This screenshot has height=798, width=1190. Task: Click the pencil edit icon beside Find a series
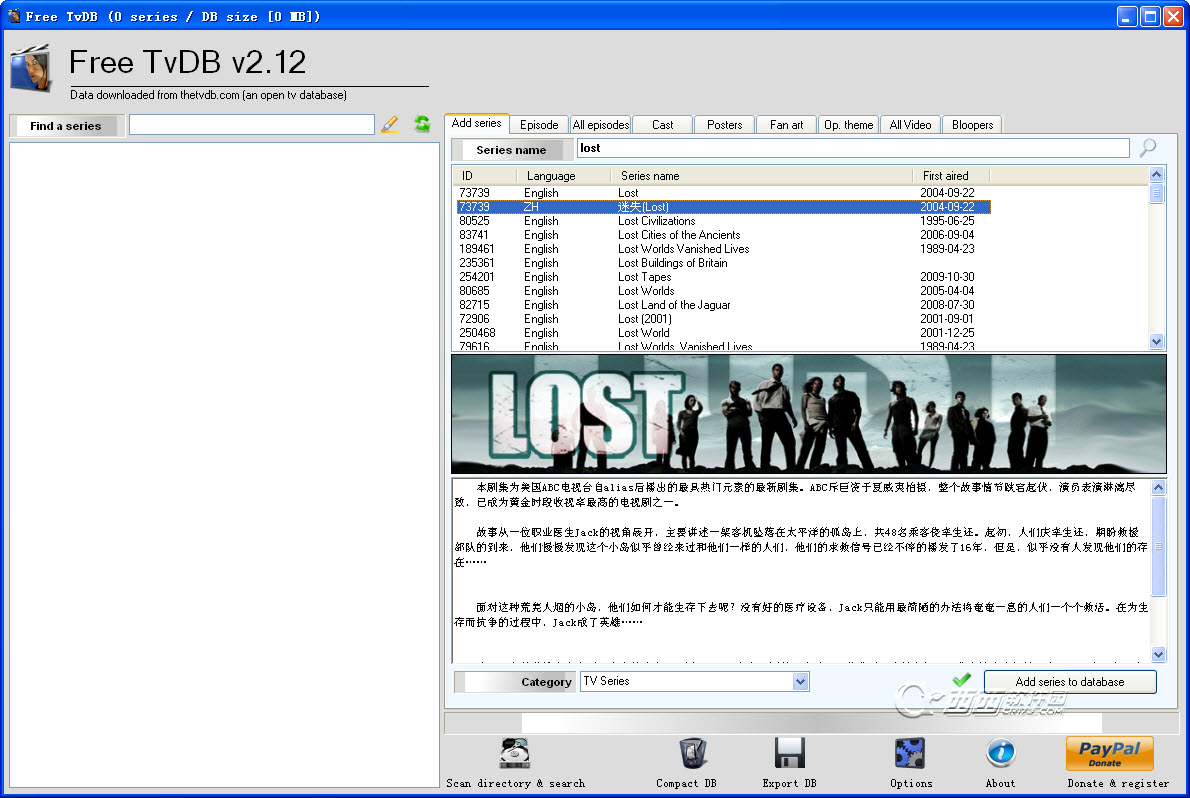click(x=390, y=125)
